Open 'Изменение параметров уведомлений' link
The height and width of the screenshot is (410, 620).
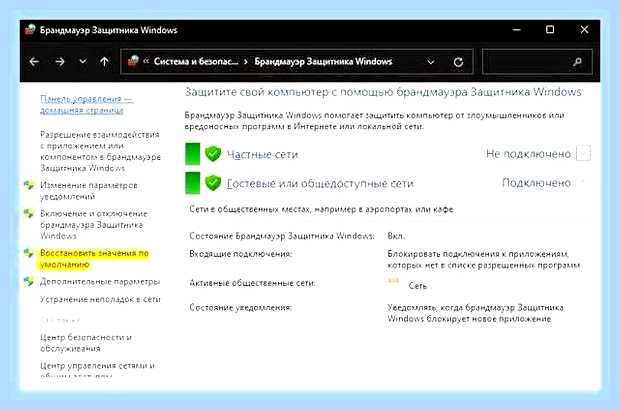pyautogui.click(x=89, y=191)
